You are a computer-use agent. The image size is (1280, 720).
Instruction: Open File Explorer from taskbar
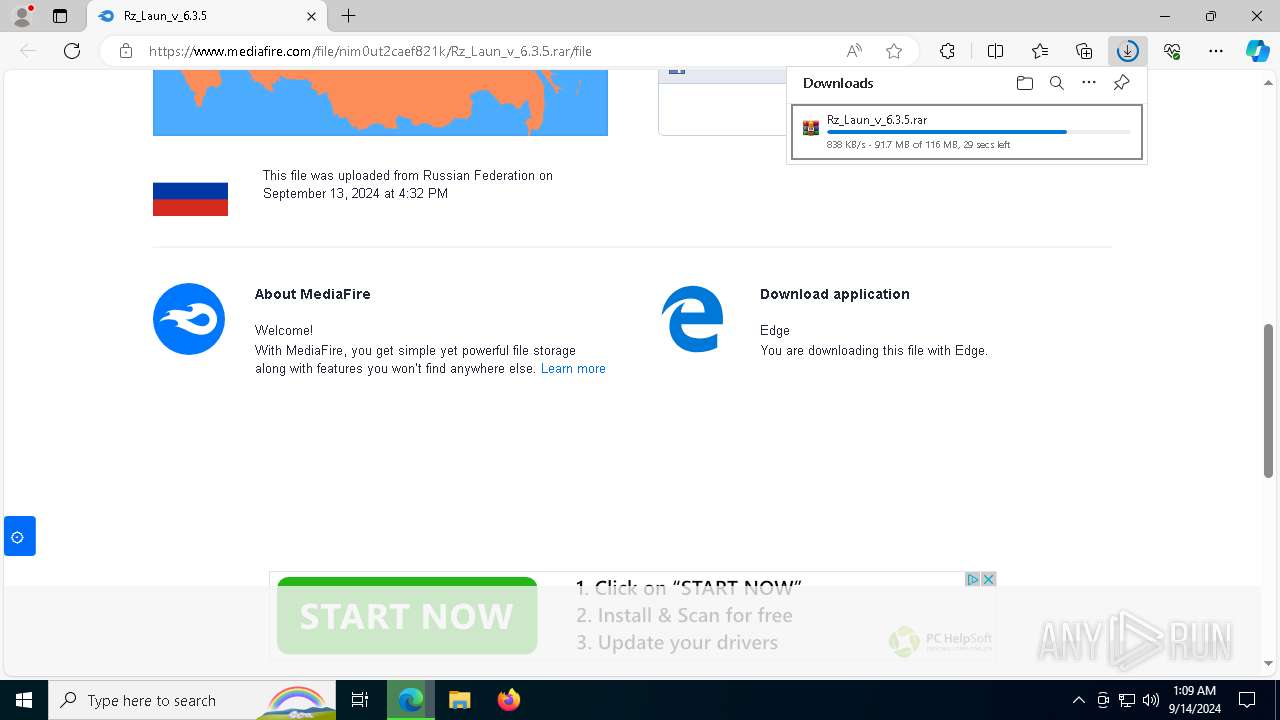click(x=459, y=700)
